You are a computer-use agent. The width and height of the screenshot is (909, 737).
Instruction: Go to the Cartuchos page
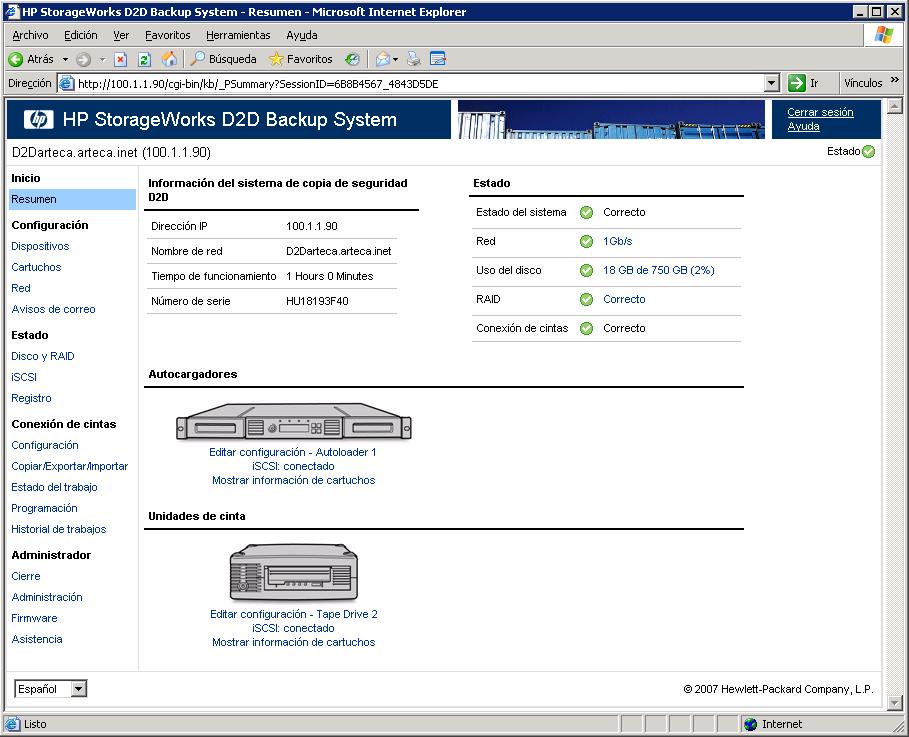point(36,267)
